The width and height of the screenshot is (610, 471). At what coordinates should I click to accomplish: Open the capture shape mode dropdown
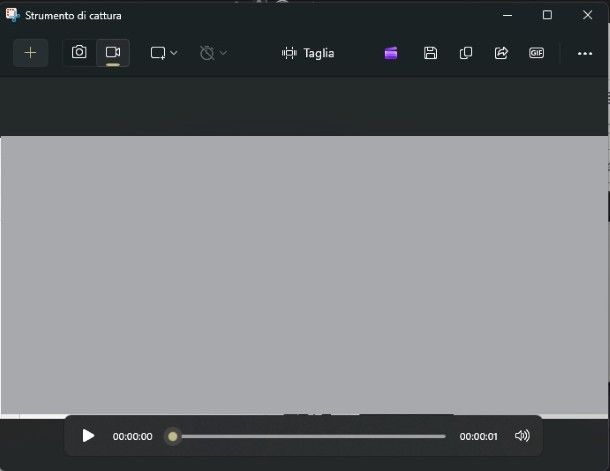(164, 53)
